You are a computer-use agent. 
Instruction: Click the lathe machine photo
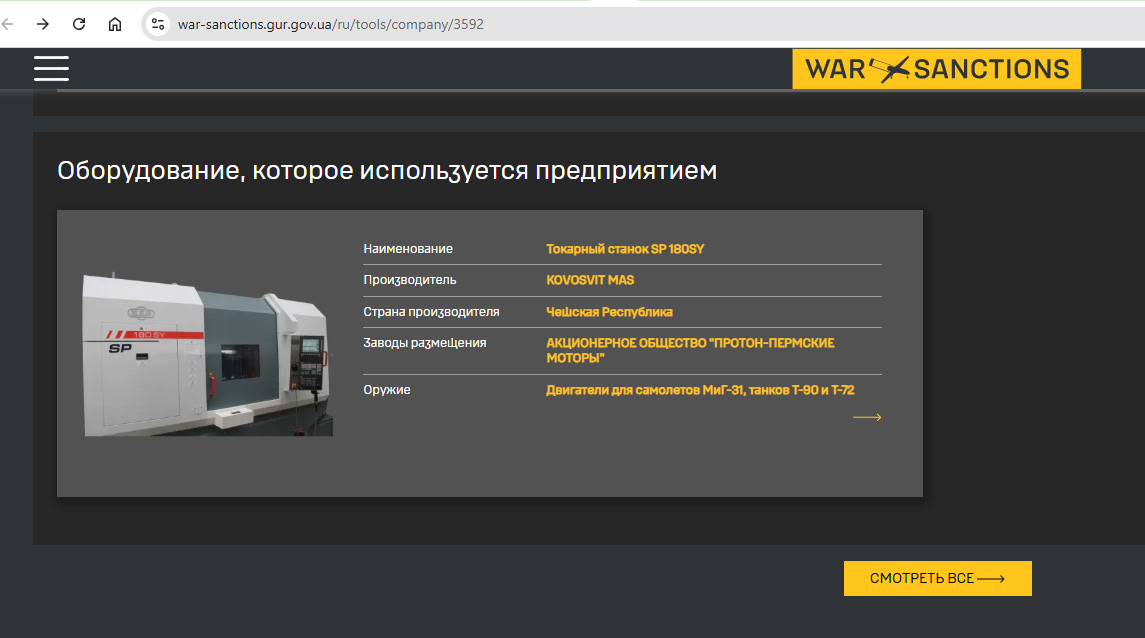(x=208, y=355)
